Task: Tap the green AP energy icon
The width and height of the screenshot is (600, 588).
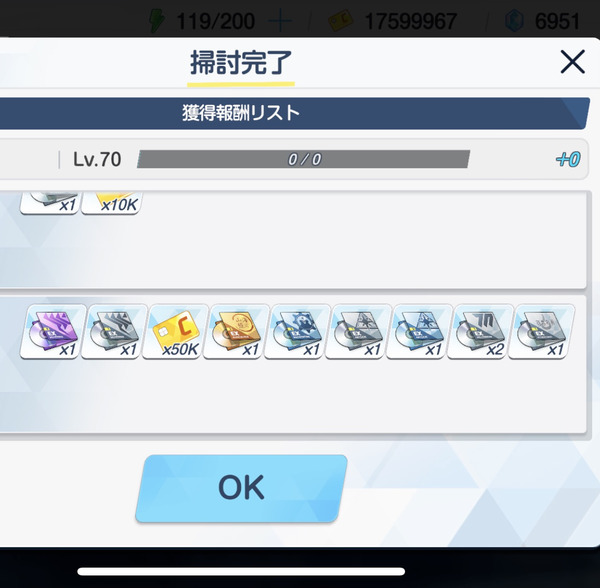Action: coord(157,20)
